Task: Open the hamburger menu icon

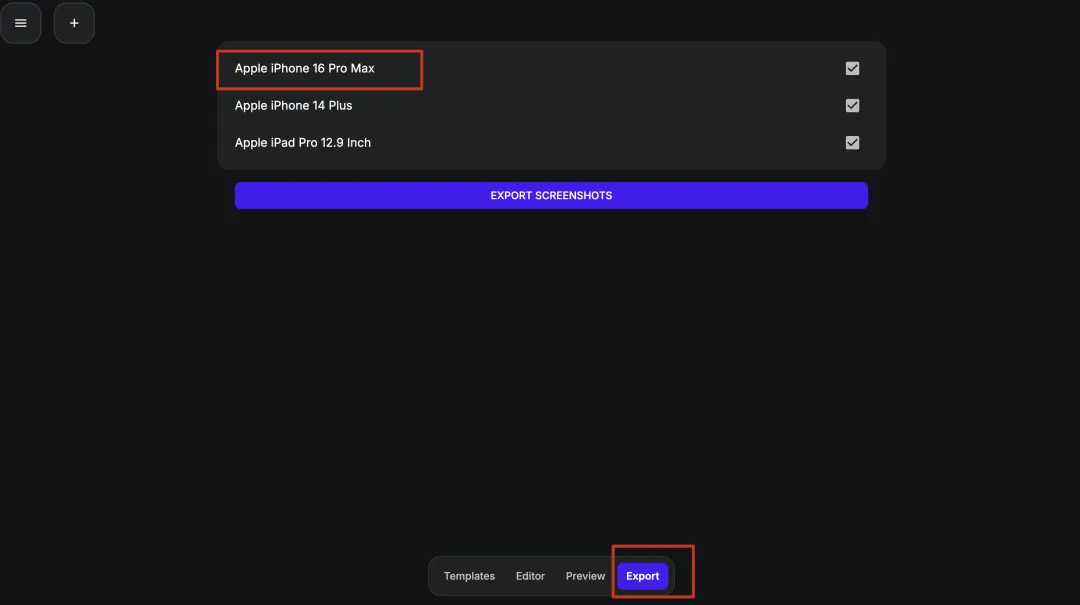Action: point(21,23)
